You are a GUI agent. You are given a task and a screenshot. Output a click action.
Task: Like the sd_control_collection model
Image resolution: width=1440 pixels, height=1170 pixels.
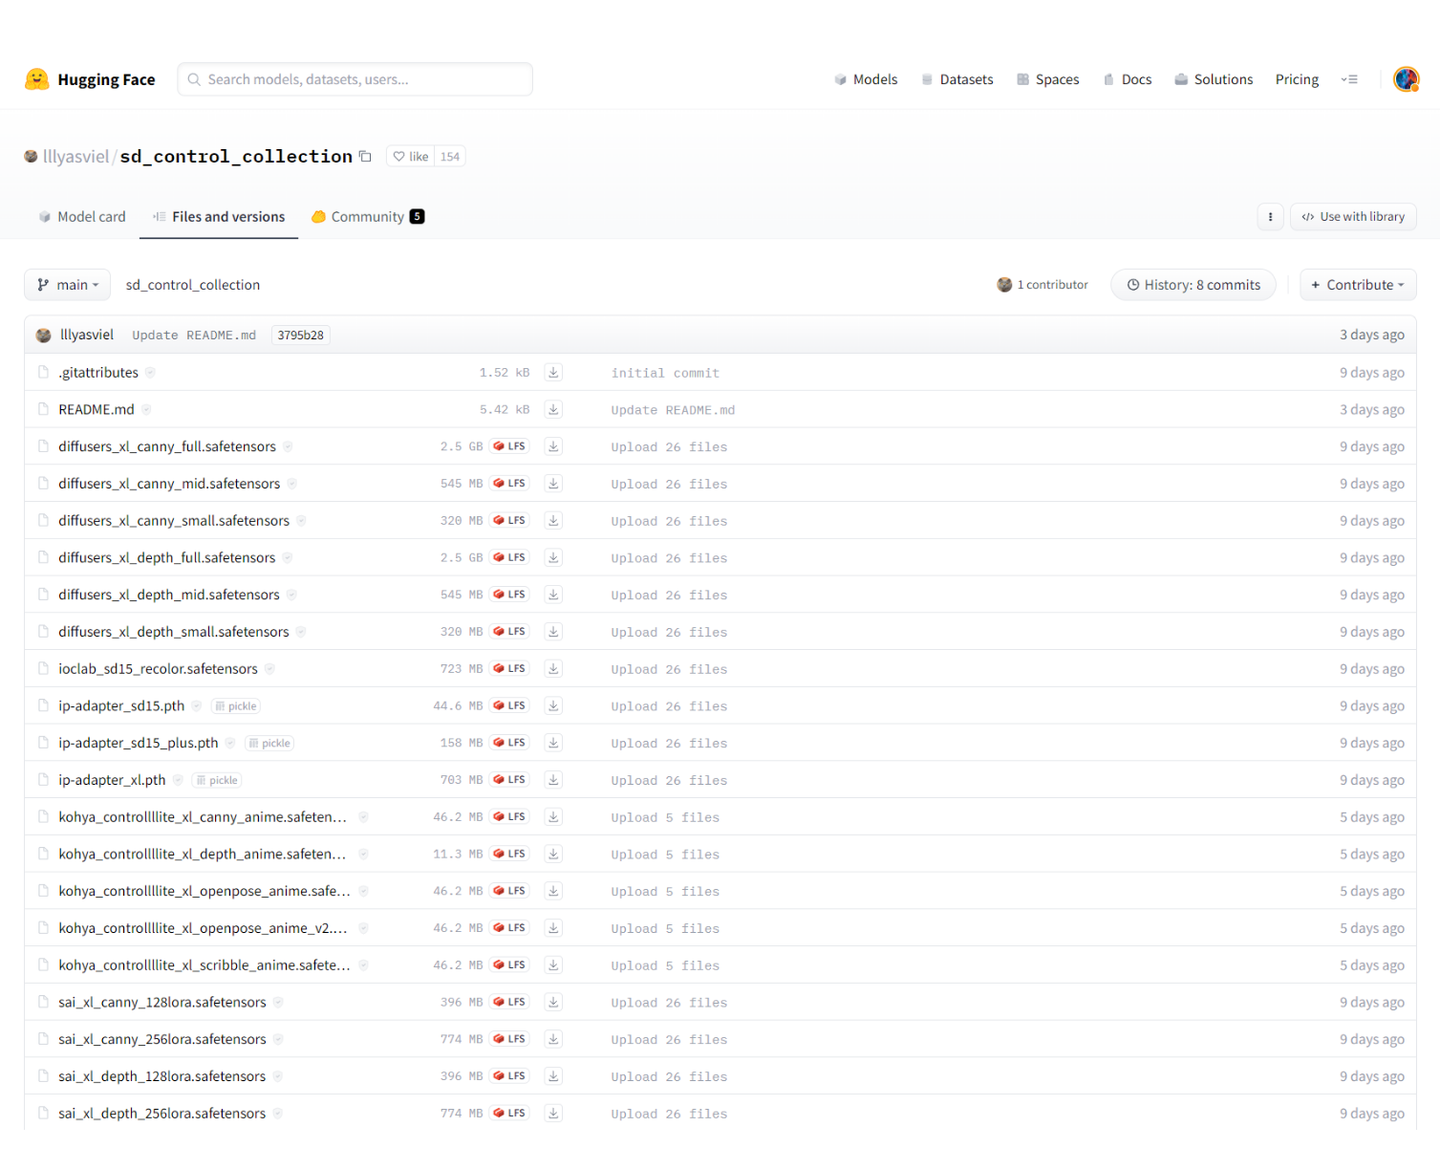(411, 156)
